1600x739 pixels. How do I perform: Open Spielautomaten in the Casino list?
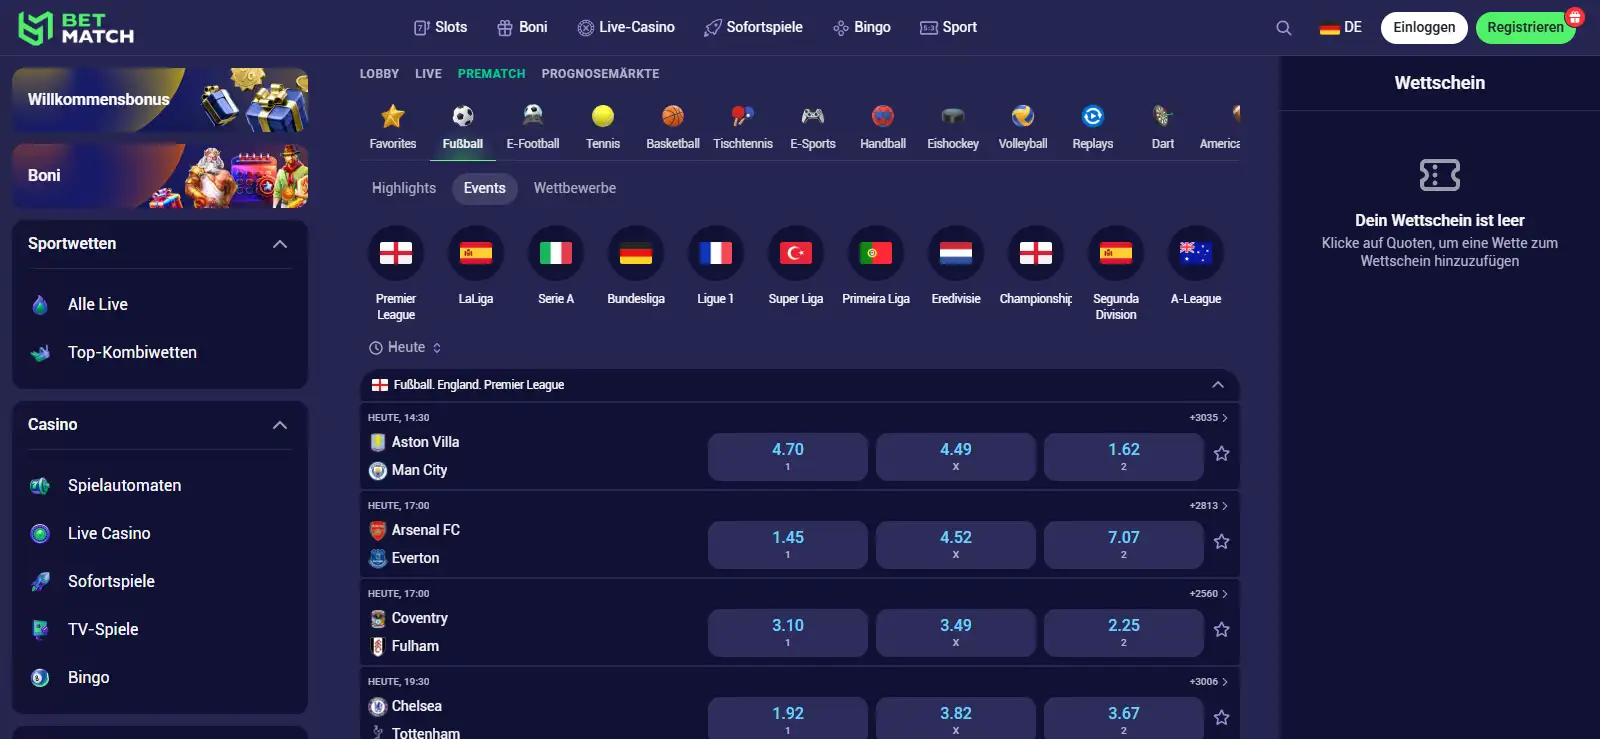pos(124,486)
